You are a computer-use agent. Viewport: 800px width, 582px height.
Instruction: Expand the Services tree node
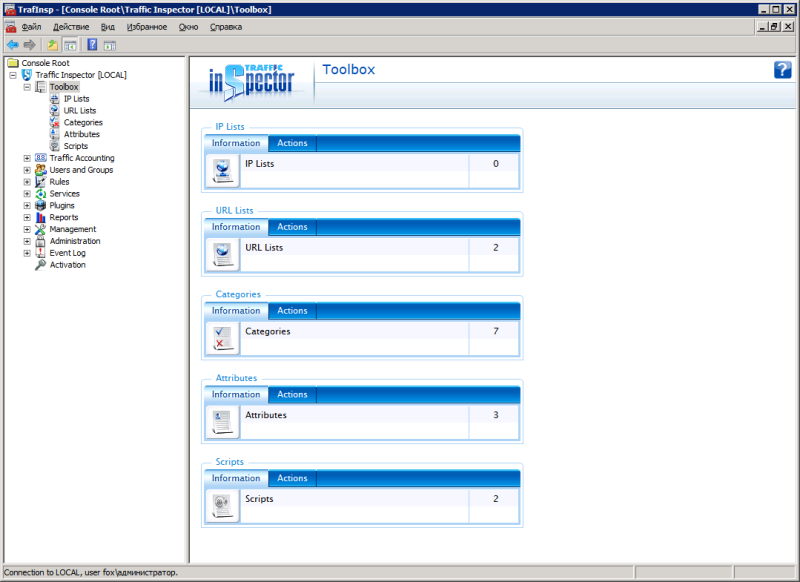point(27,193)
